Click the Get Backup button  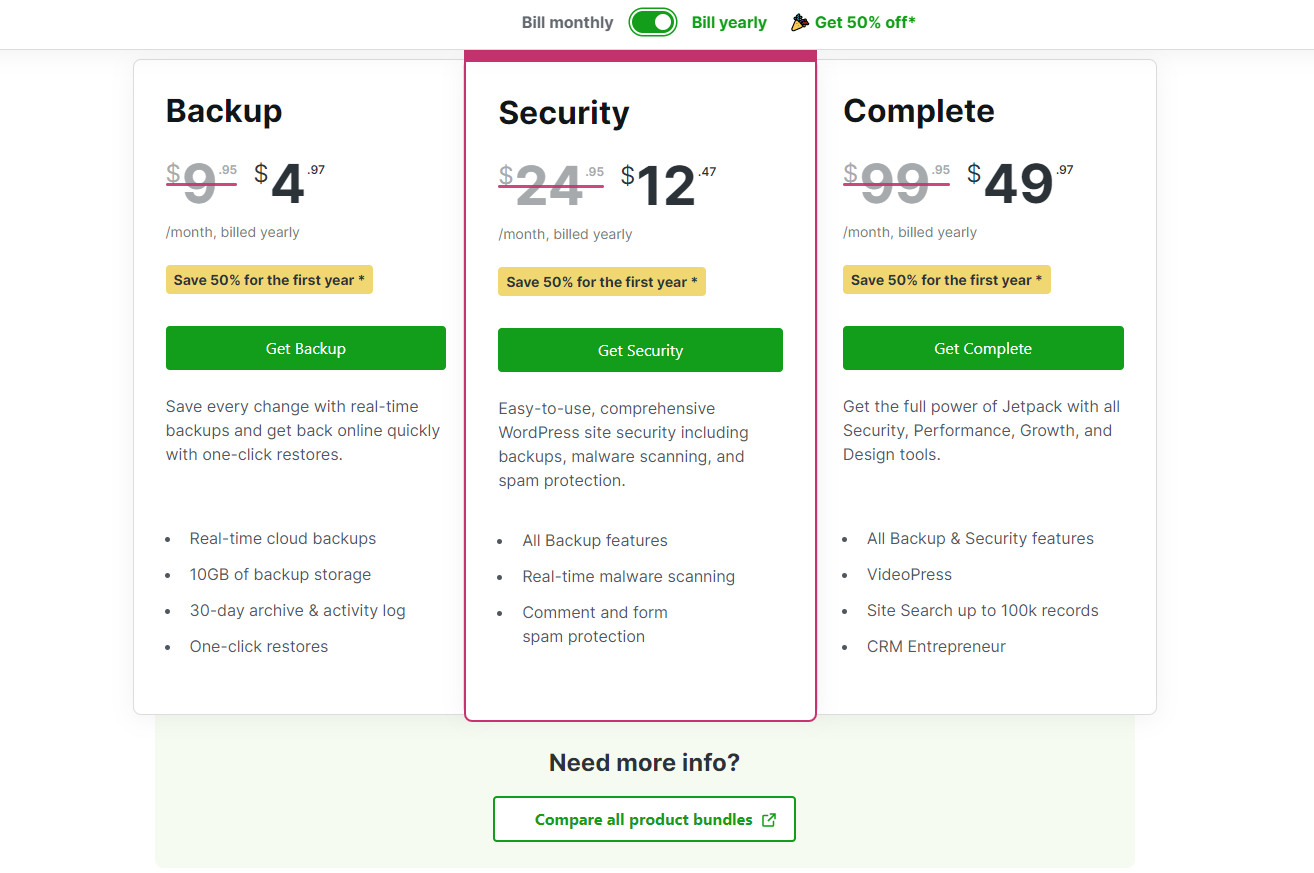coord(305,348)
